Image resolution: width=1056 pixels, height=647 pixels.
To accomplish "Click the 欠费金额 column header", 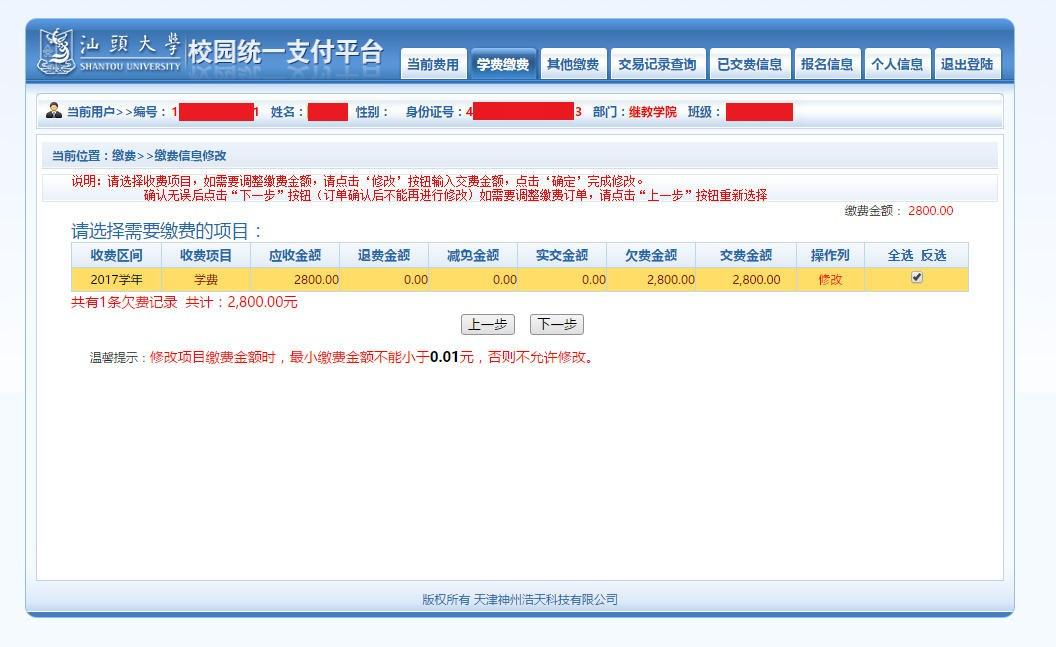I will point(650,255).
